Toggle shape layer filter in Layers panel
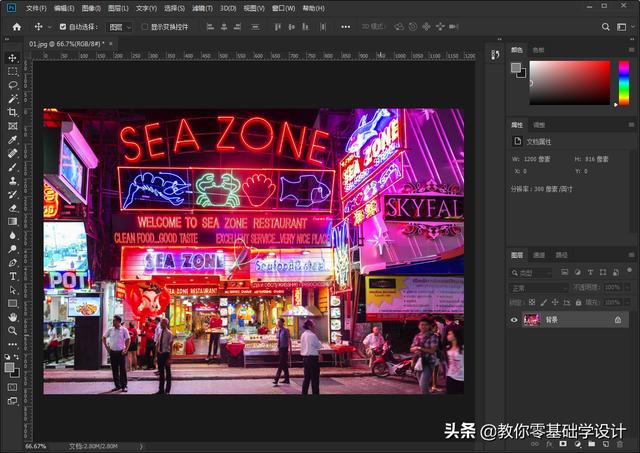 tap(603, 272)
